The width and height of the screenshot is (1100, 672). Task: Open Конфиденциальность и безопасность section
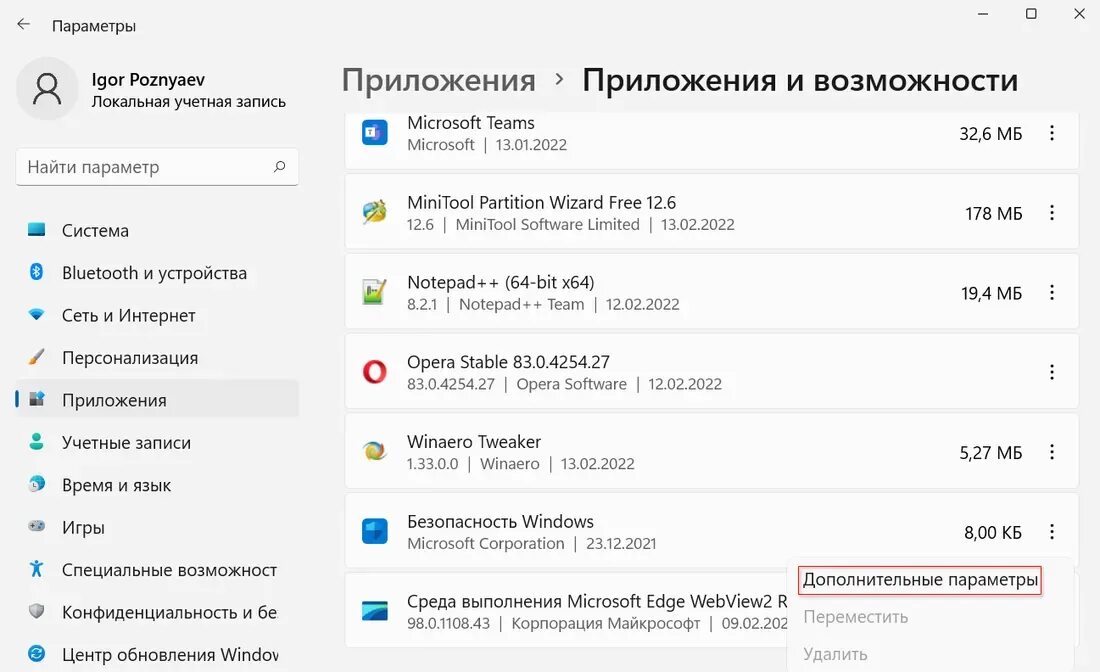[157, 612]
